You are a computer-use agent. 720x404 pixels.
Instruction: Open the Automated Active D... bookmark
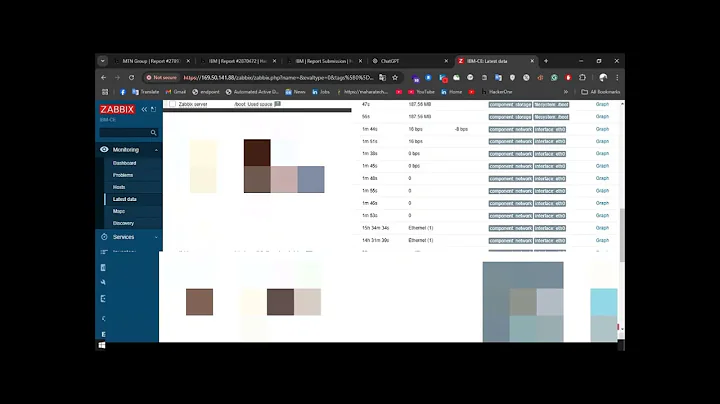pos(252,92)
